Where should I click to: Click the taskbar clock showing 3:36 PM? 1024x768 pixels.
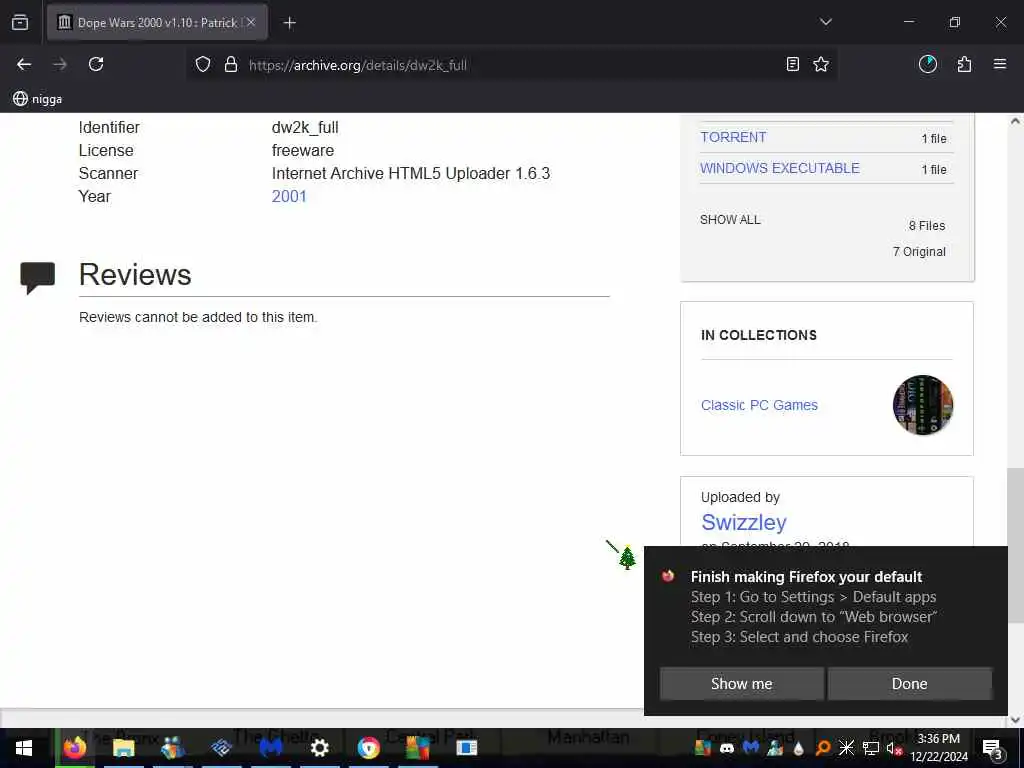939,748
